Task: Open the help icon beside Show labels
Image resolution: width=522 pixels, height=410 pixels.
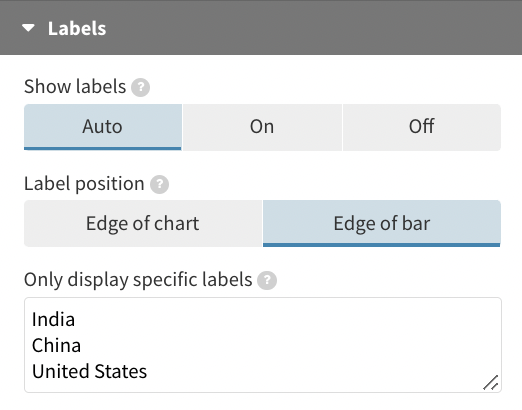Action: pos(140,87)
